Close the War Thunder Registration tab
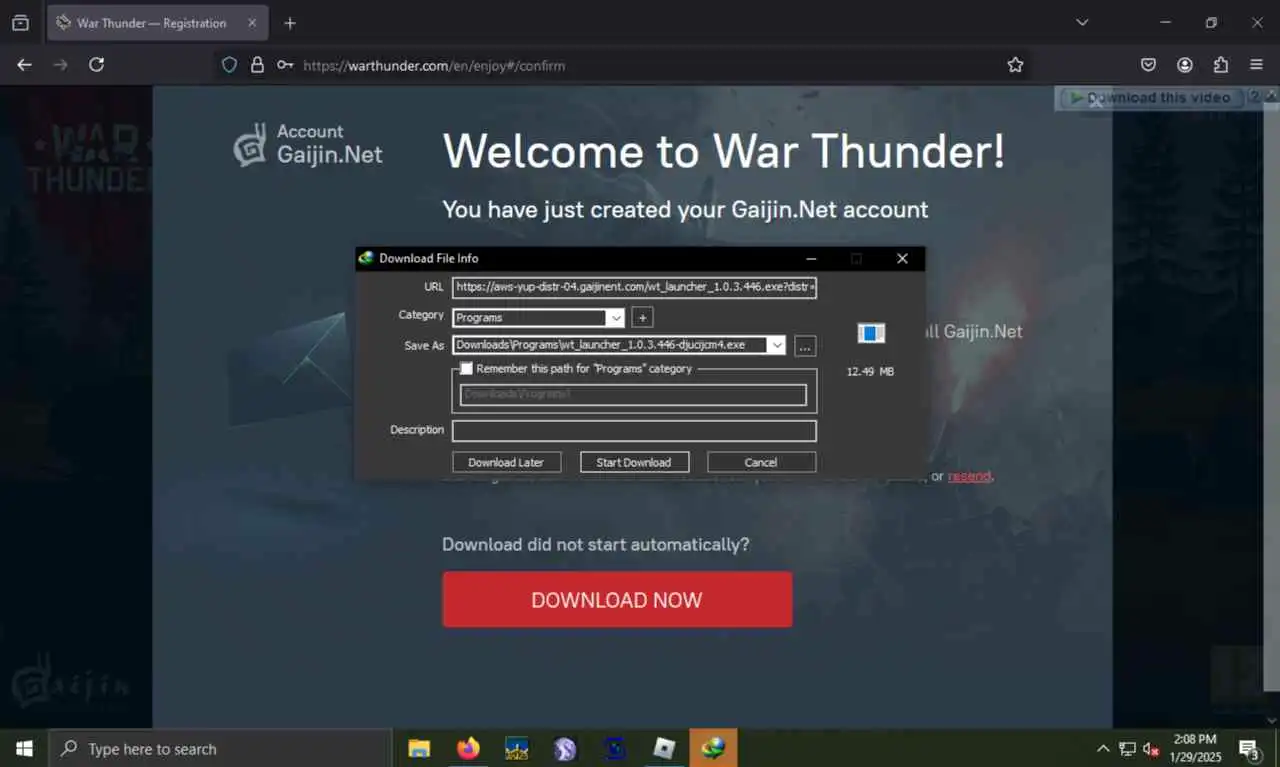Viewport: 1280px width, 767px height. pyautogui.click(x=253, y=23)
